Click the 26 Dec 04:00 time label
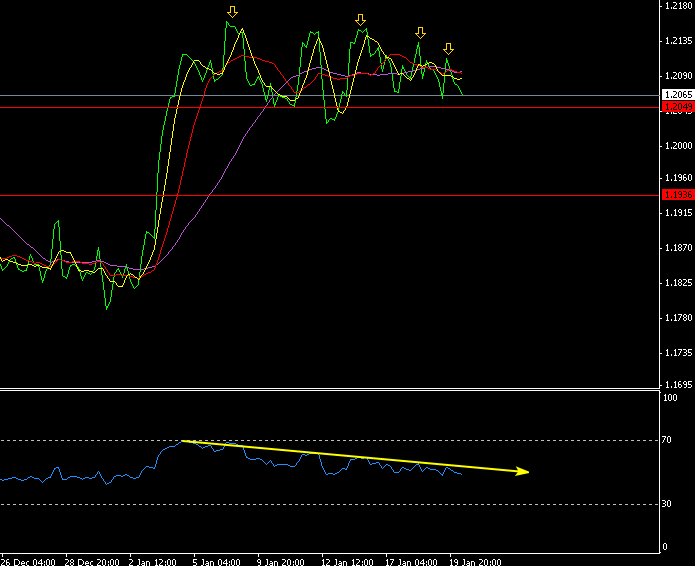The width and height of the screenshot is (695, 566). click(x=28, y=562)
